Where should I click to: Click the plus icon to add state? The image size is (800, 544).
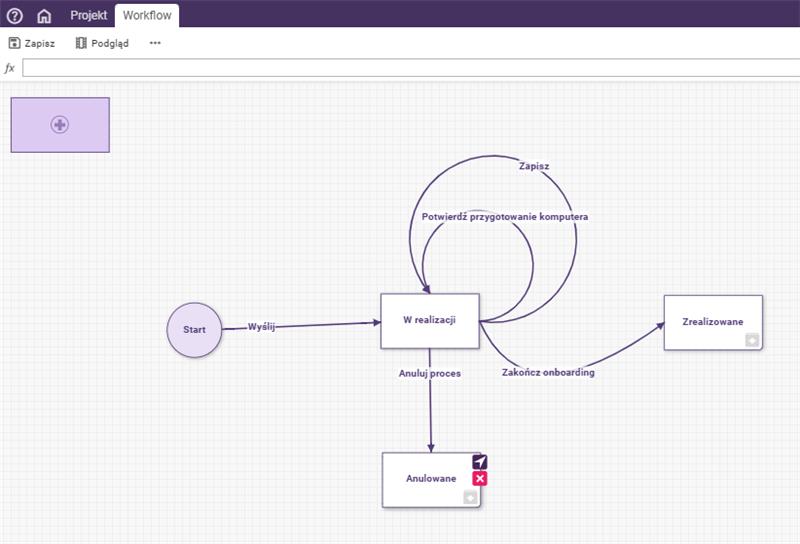60,125
